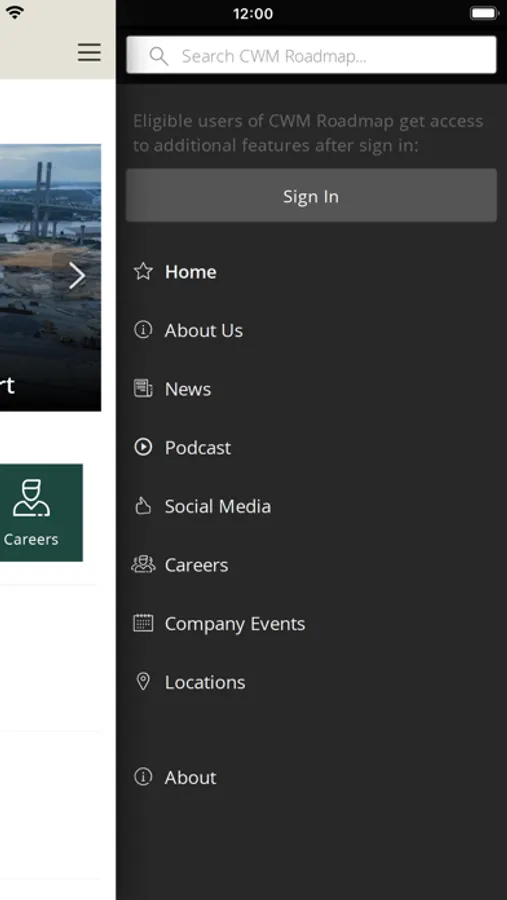The image size is (507, 900).
Task: Click the battery status icon
Action: tap(484, 13)
